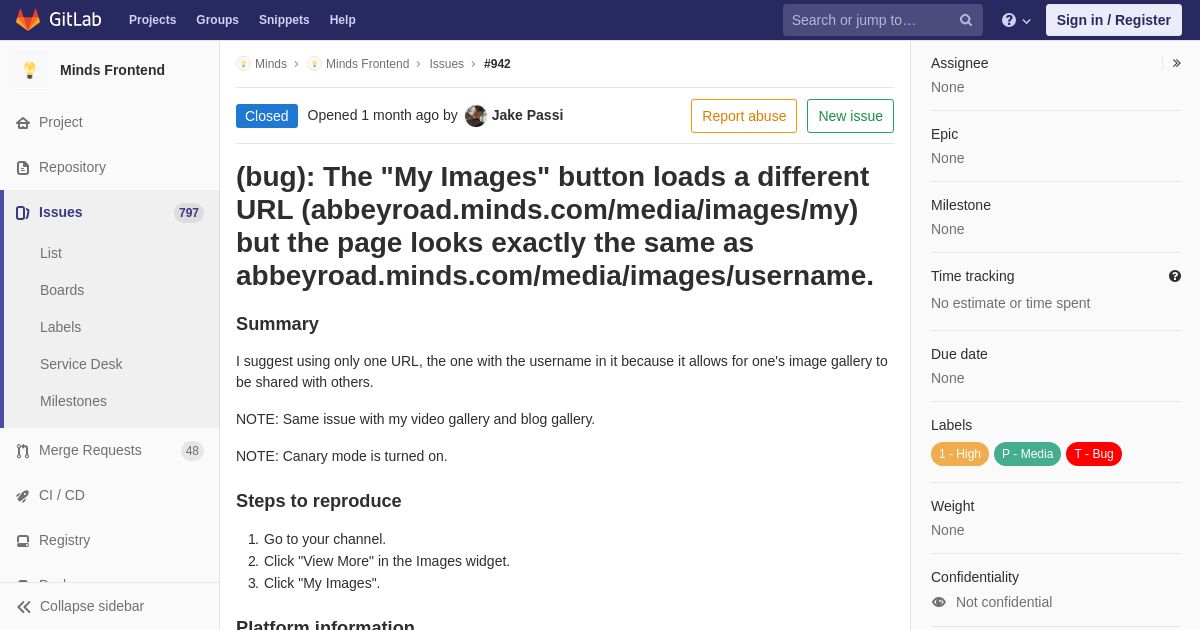Screen dimensions: 1200x630
Task: Click the 48 merge requests badge
Action: [x=192, y=451]
